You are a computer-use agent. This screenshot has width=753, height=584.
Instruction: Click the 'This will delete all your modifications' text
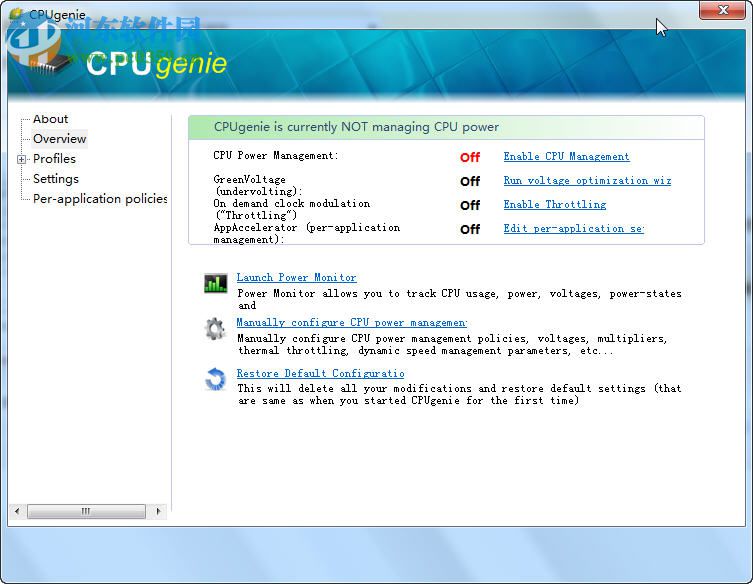coord(459,394)
